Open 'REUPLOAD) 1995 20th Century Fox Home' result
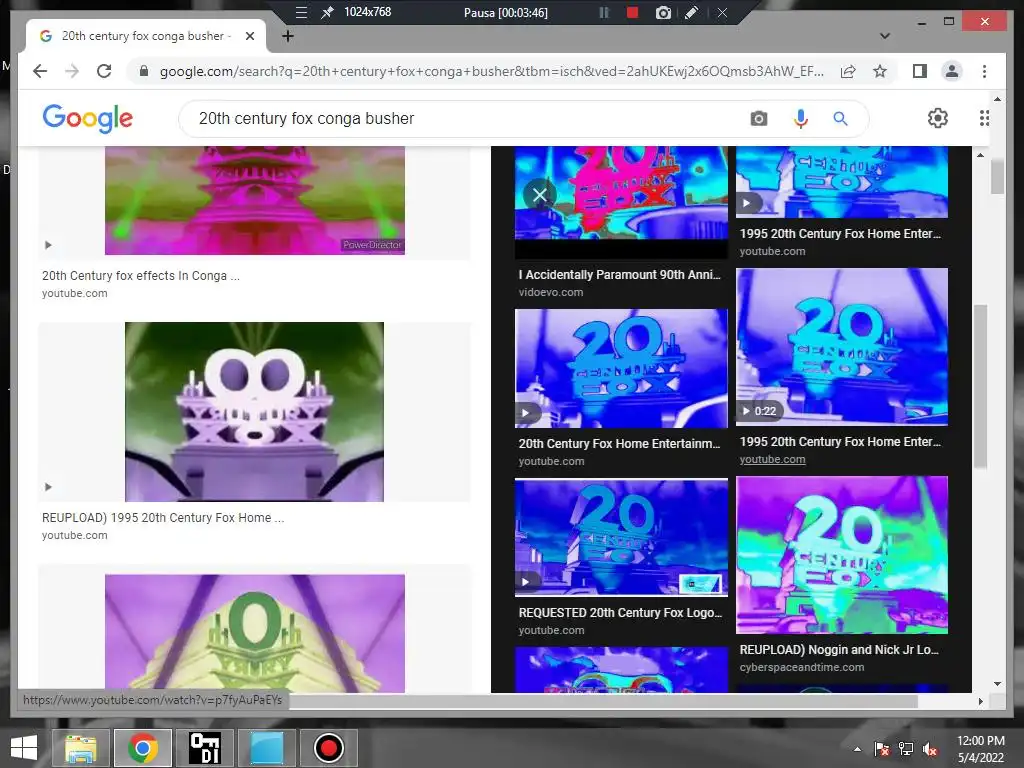The width and height of the screenshot is (1024, 768). [x=163, y=517]
